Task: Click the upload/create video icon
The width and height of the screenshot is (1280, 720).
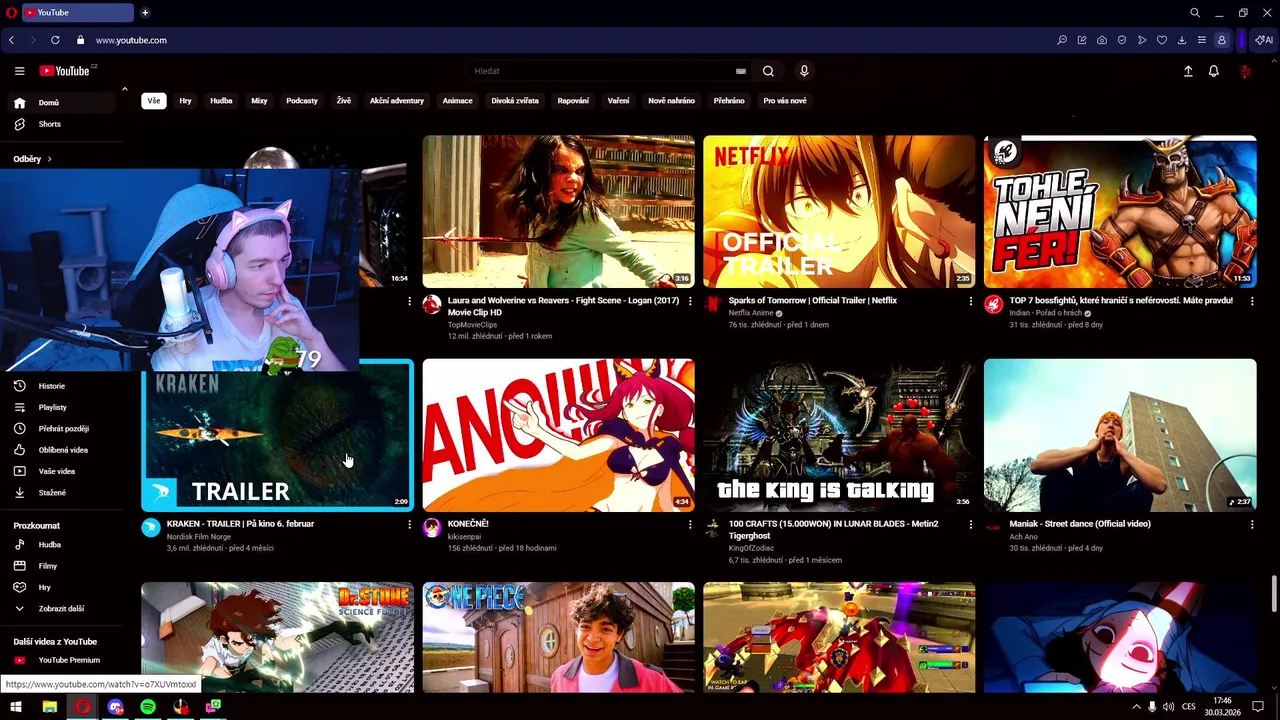Action: pos(1188,71)
